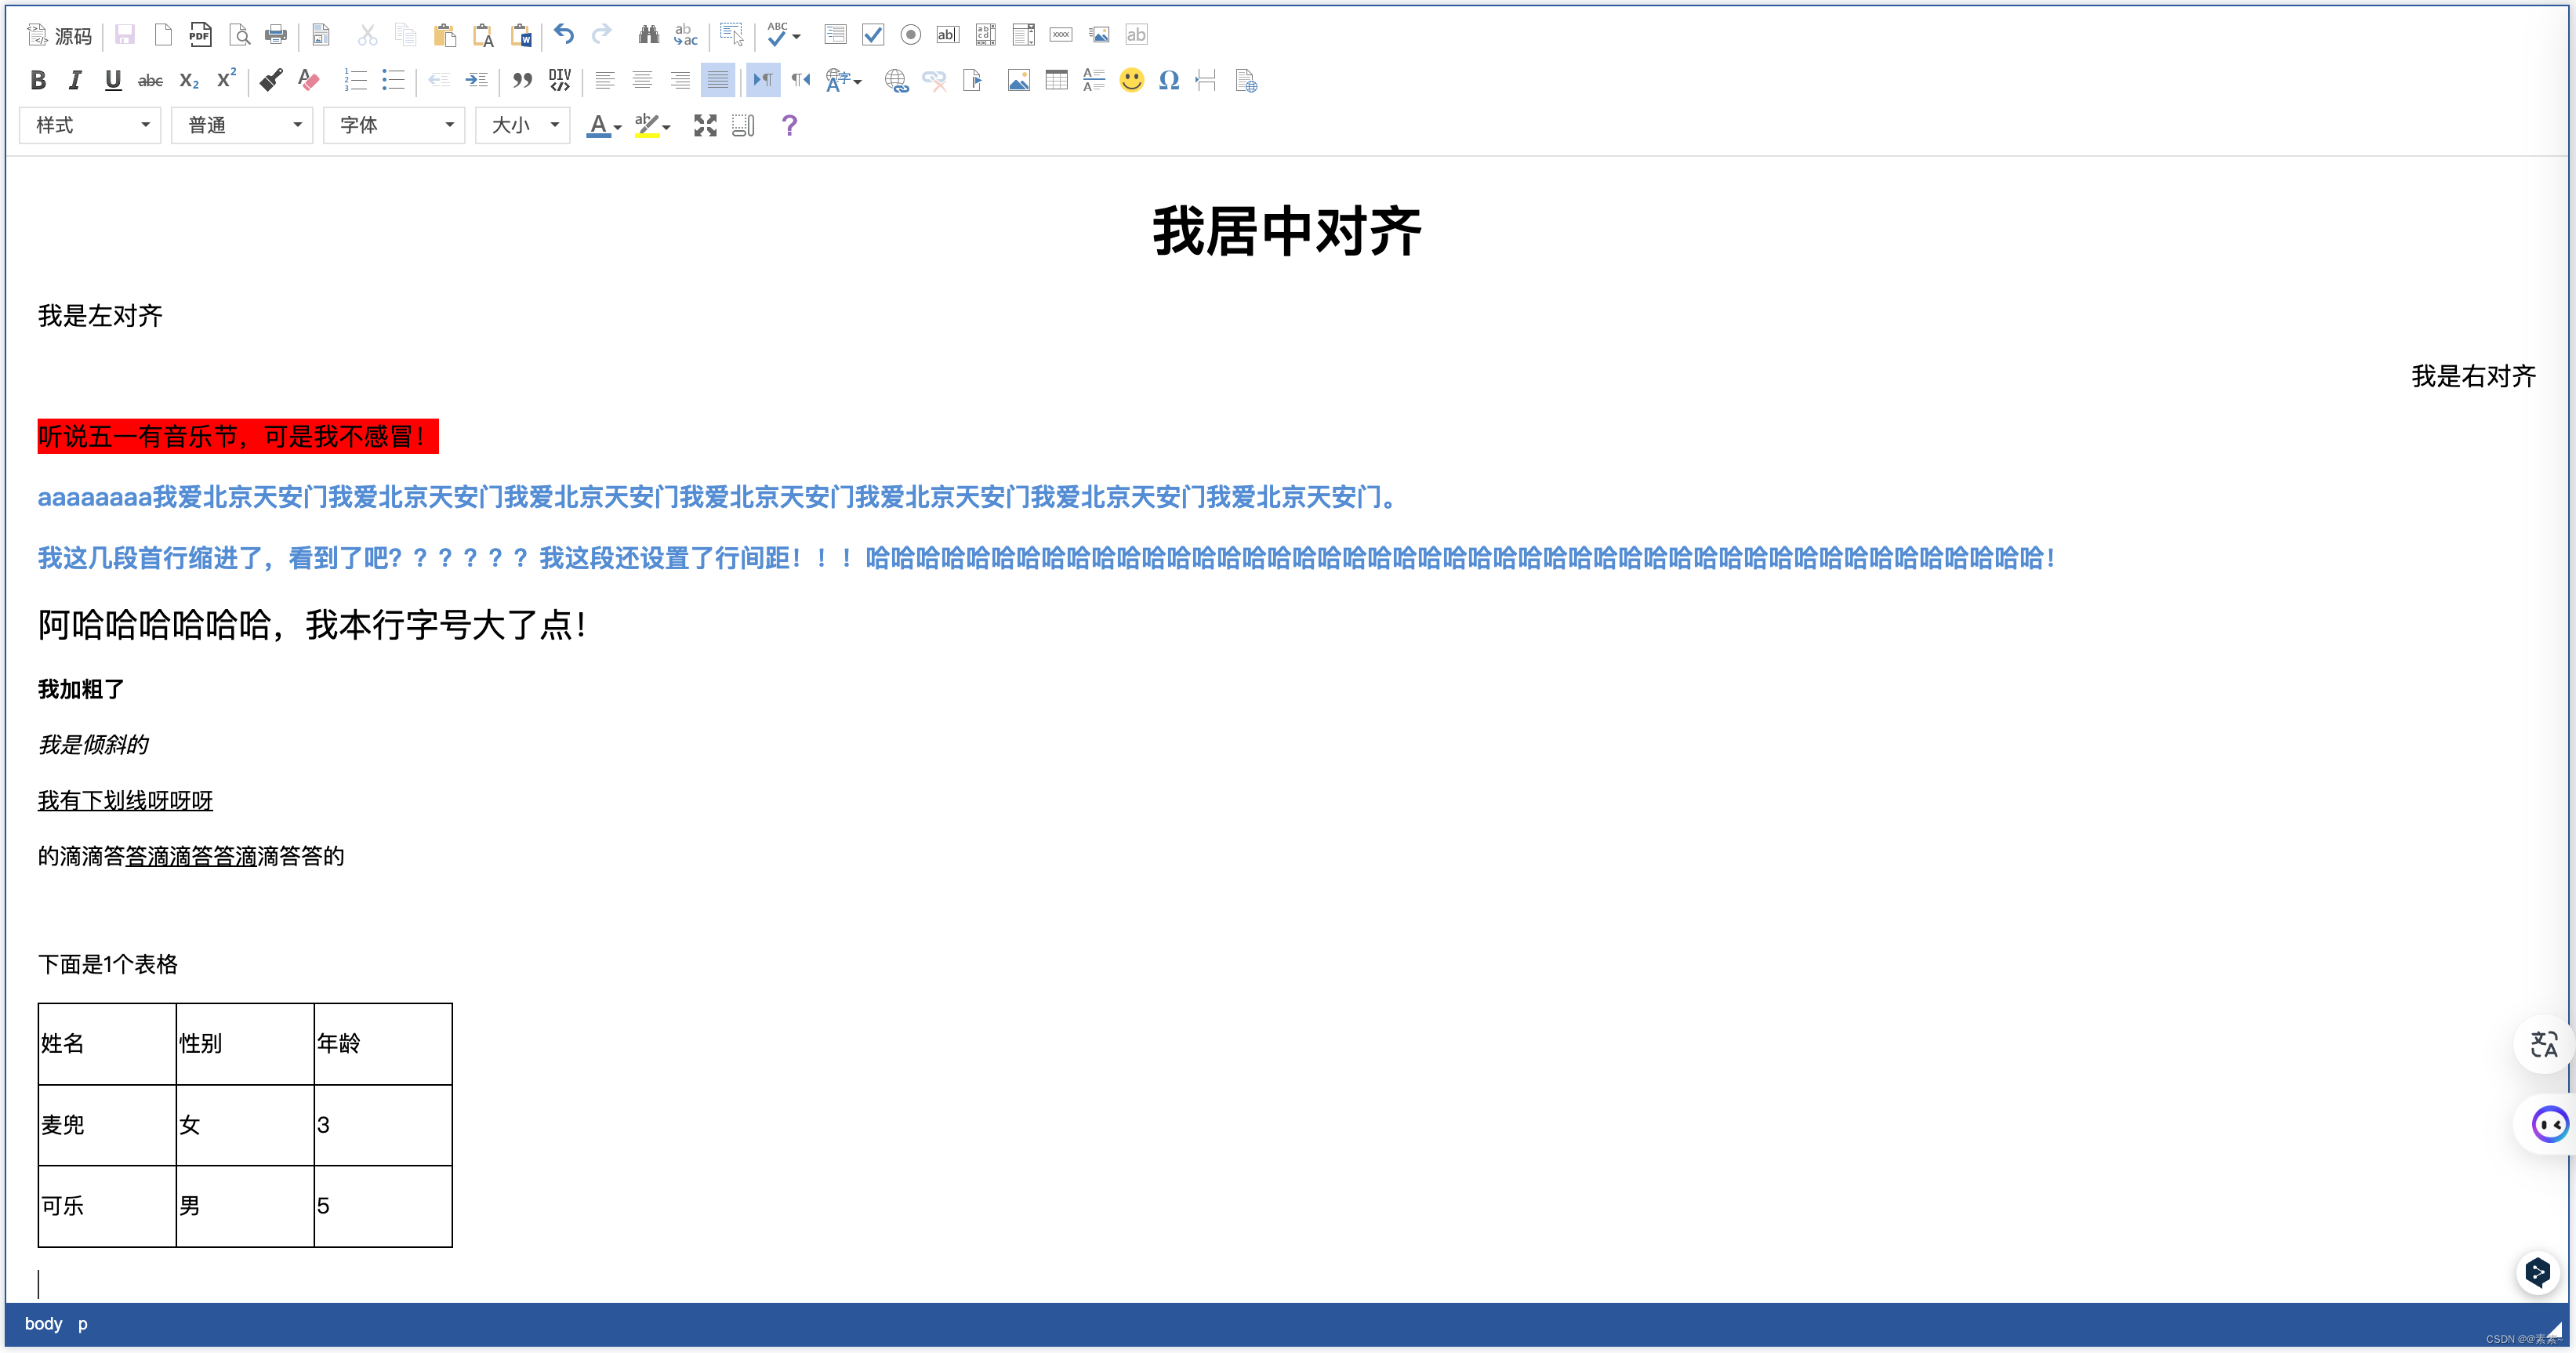Toggle show blocks
Image resolution: width=2576 pixels, height=1353 pixels.
pos(743,125)
